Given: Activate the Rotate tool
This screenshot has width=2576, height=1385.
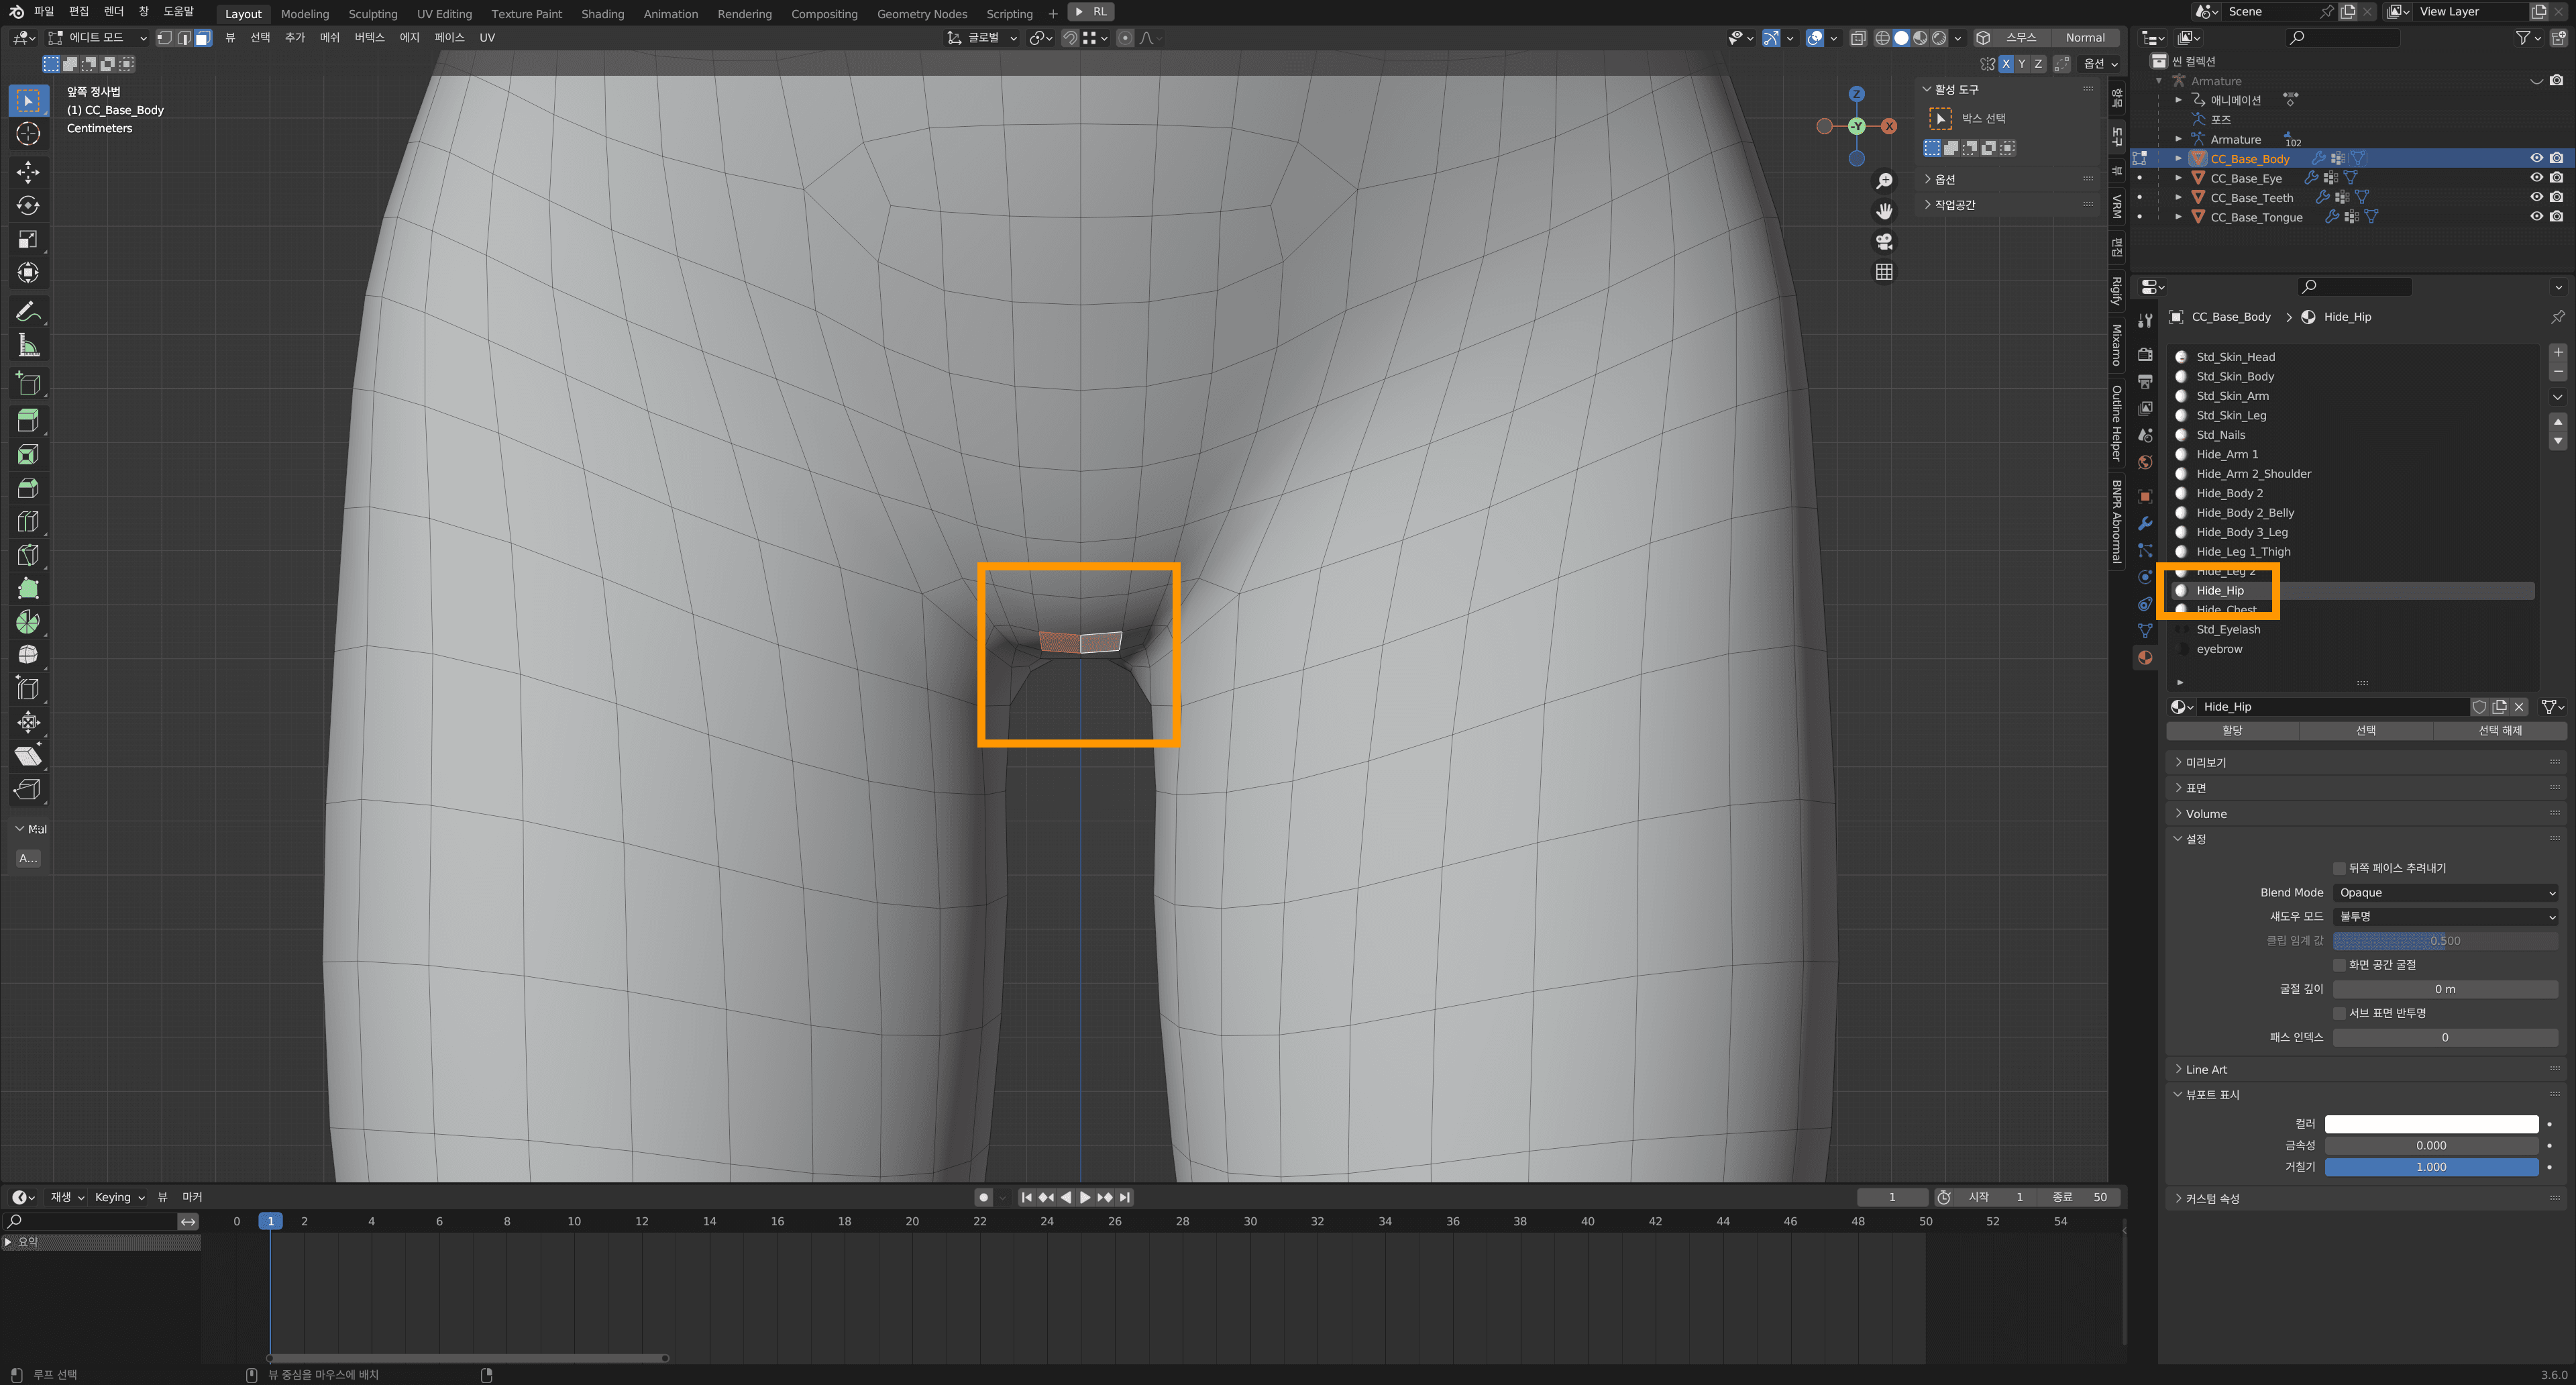Looking at the screenshot, I should click(28, 206).
